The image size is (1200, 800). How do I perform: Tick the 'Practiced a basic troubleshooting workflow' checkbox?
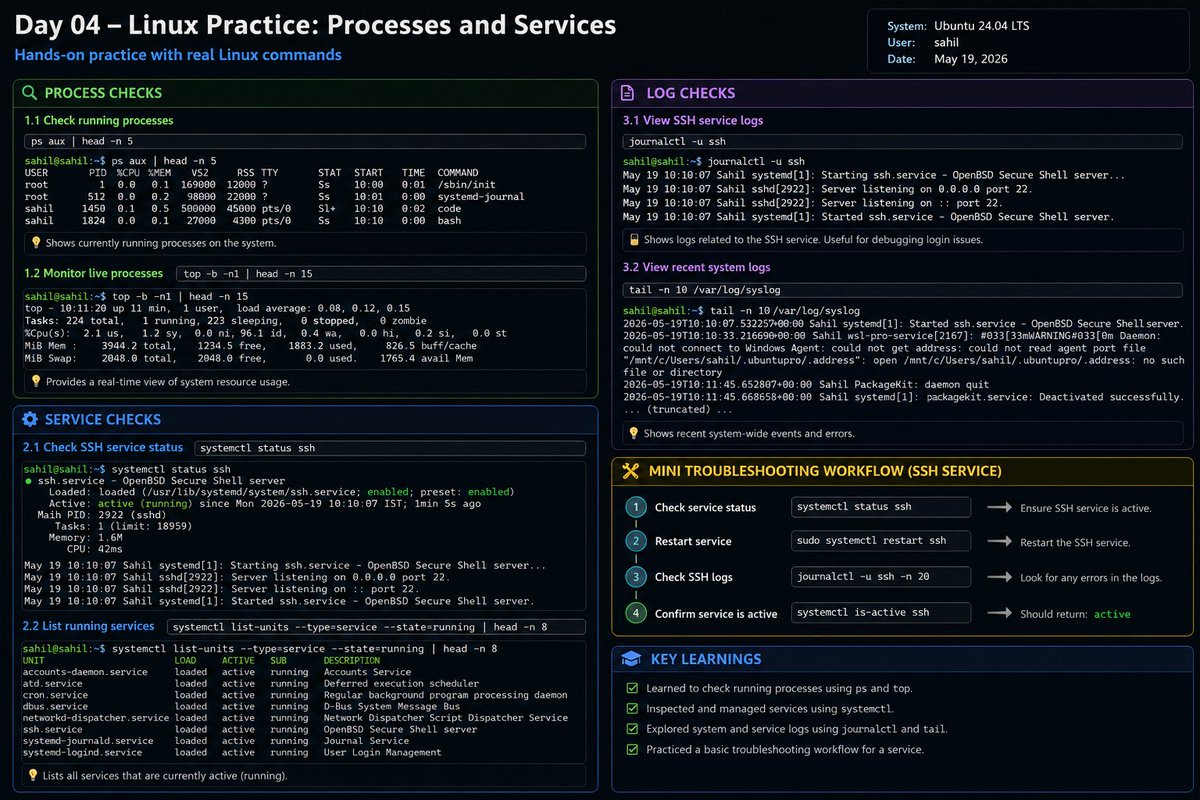(x=631, y=749)
